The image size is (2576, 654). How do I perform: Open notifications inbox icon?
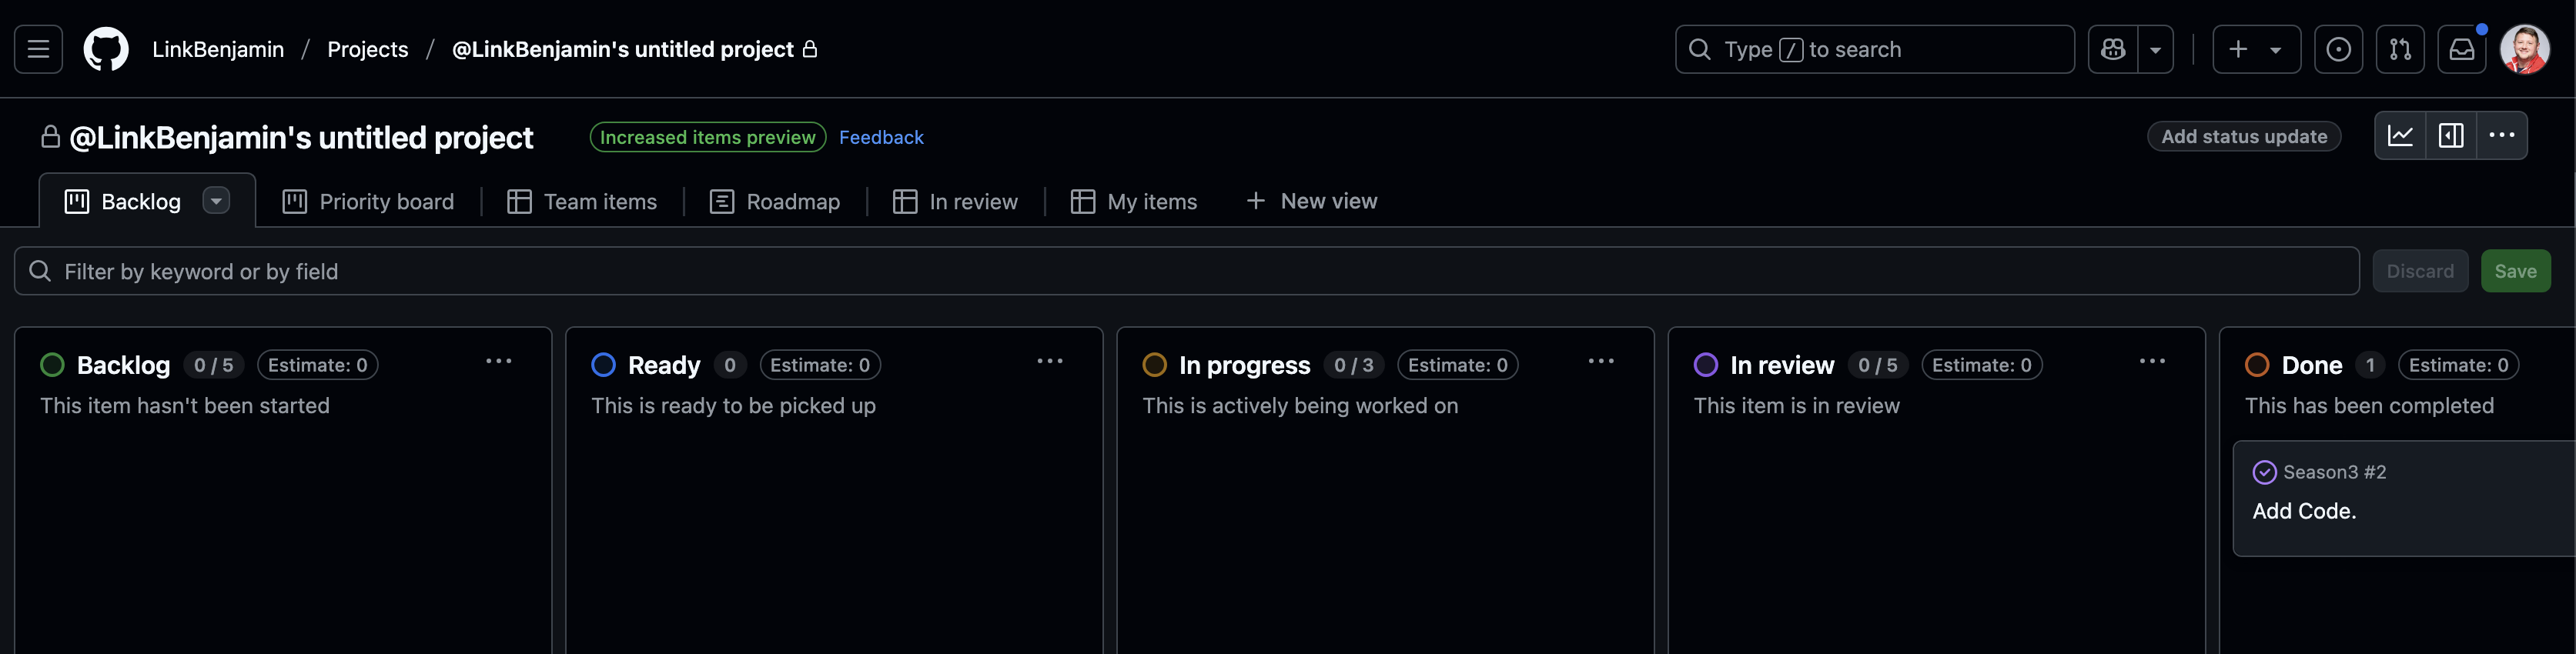[x=2462, y=49]
